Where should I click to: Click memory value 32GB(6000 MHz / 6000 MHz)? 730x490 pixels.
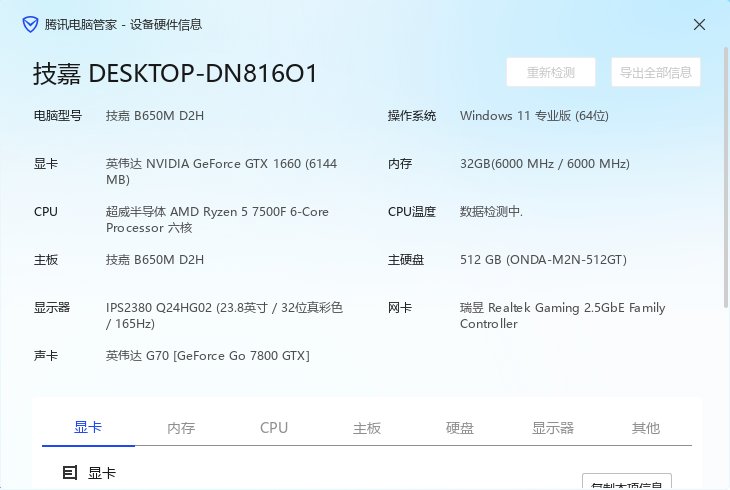pyautogui.click(x=545, y=163)
